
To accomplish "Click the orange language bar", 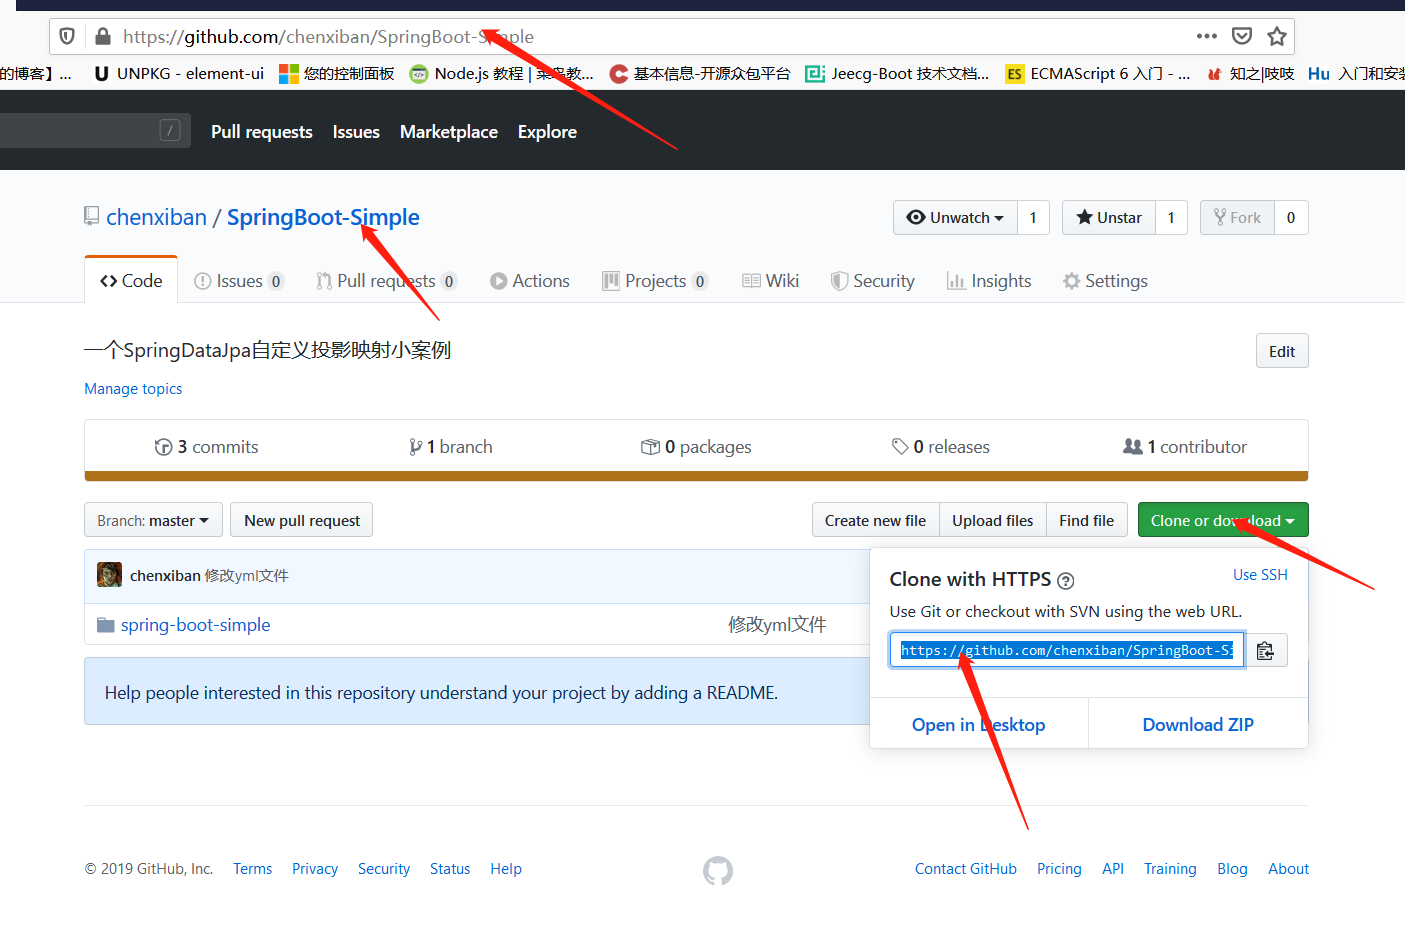I will pos(696,476).
